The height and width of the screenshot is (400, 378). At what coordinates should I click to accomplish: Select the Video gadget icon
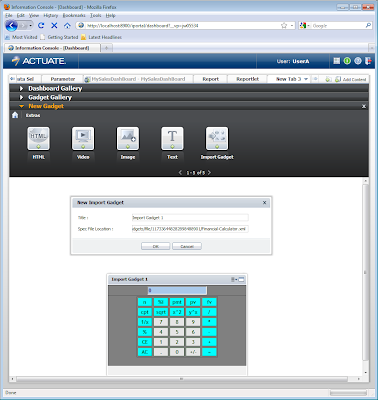pos(83,138)
